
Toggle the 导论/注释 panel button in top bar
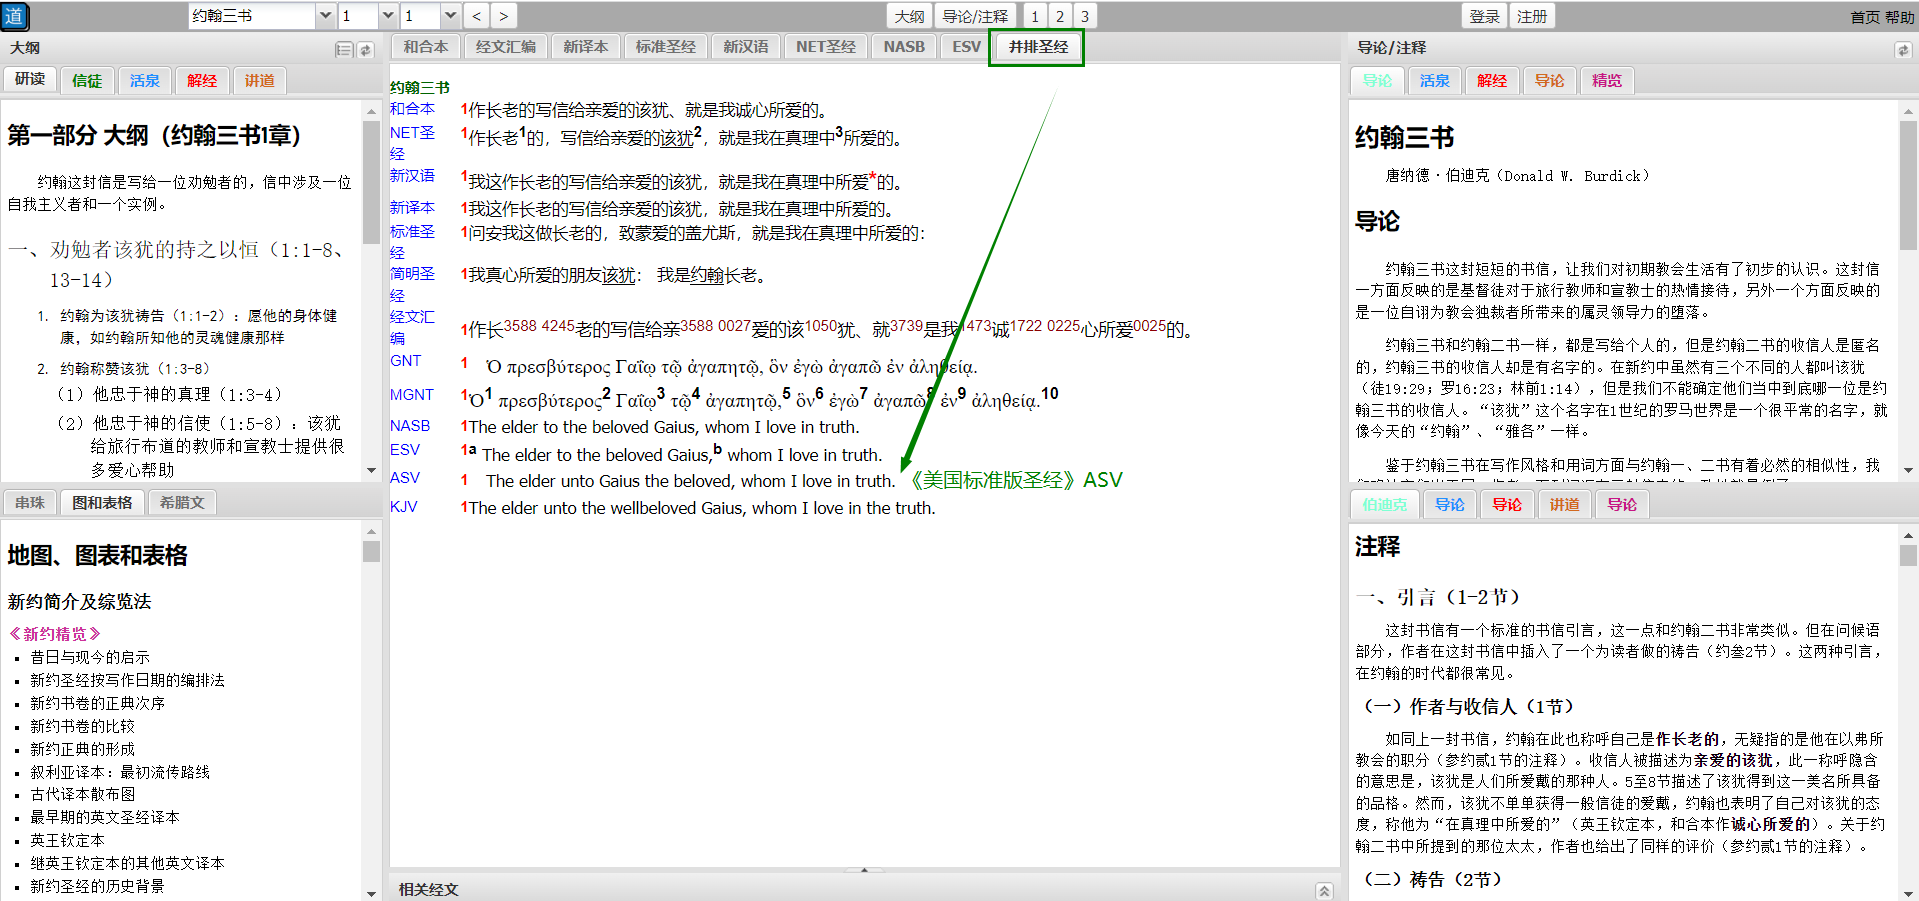coord(975,16)
